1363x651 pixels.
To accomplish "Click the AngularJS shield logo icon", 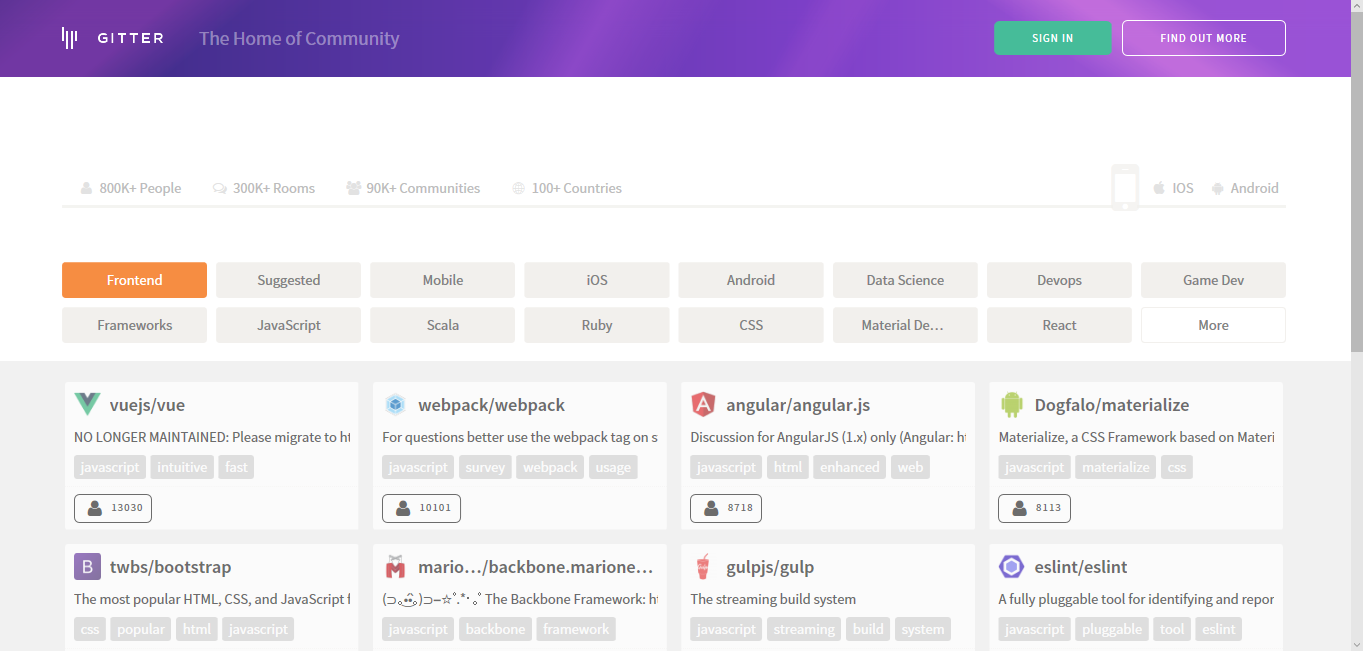I will click(703, 405).
